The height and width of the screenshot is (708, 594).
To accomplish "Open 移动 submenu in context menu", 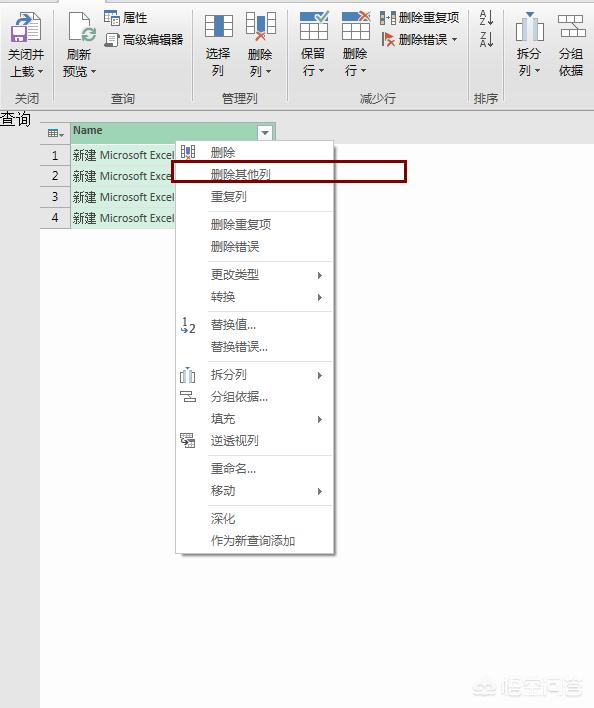I will tap(255, 491).
